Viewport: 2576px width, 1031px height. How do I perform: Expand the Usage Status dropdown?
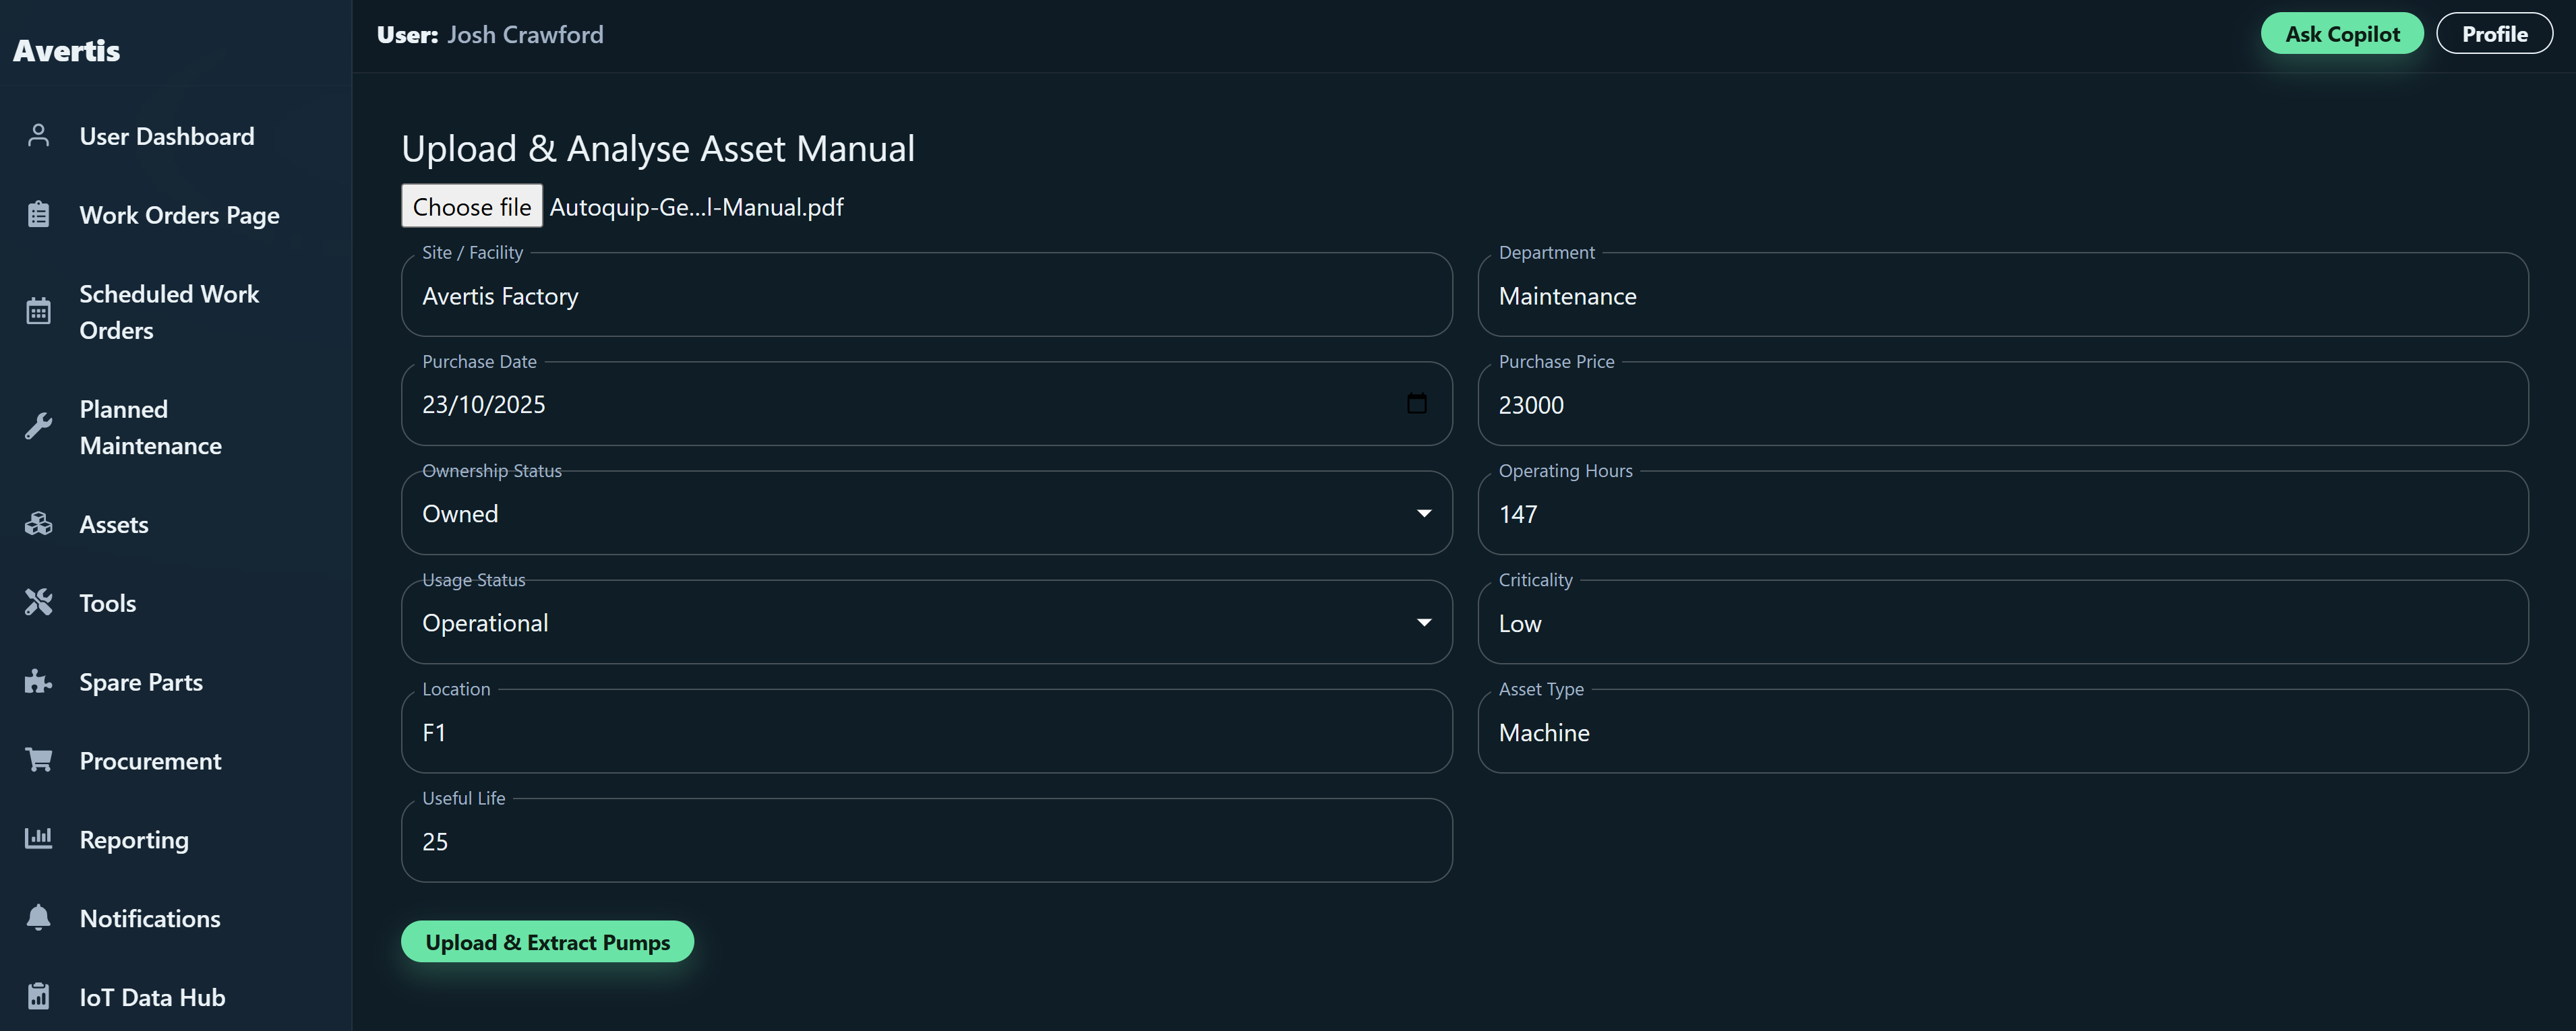(1424, 622)
